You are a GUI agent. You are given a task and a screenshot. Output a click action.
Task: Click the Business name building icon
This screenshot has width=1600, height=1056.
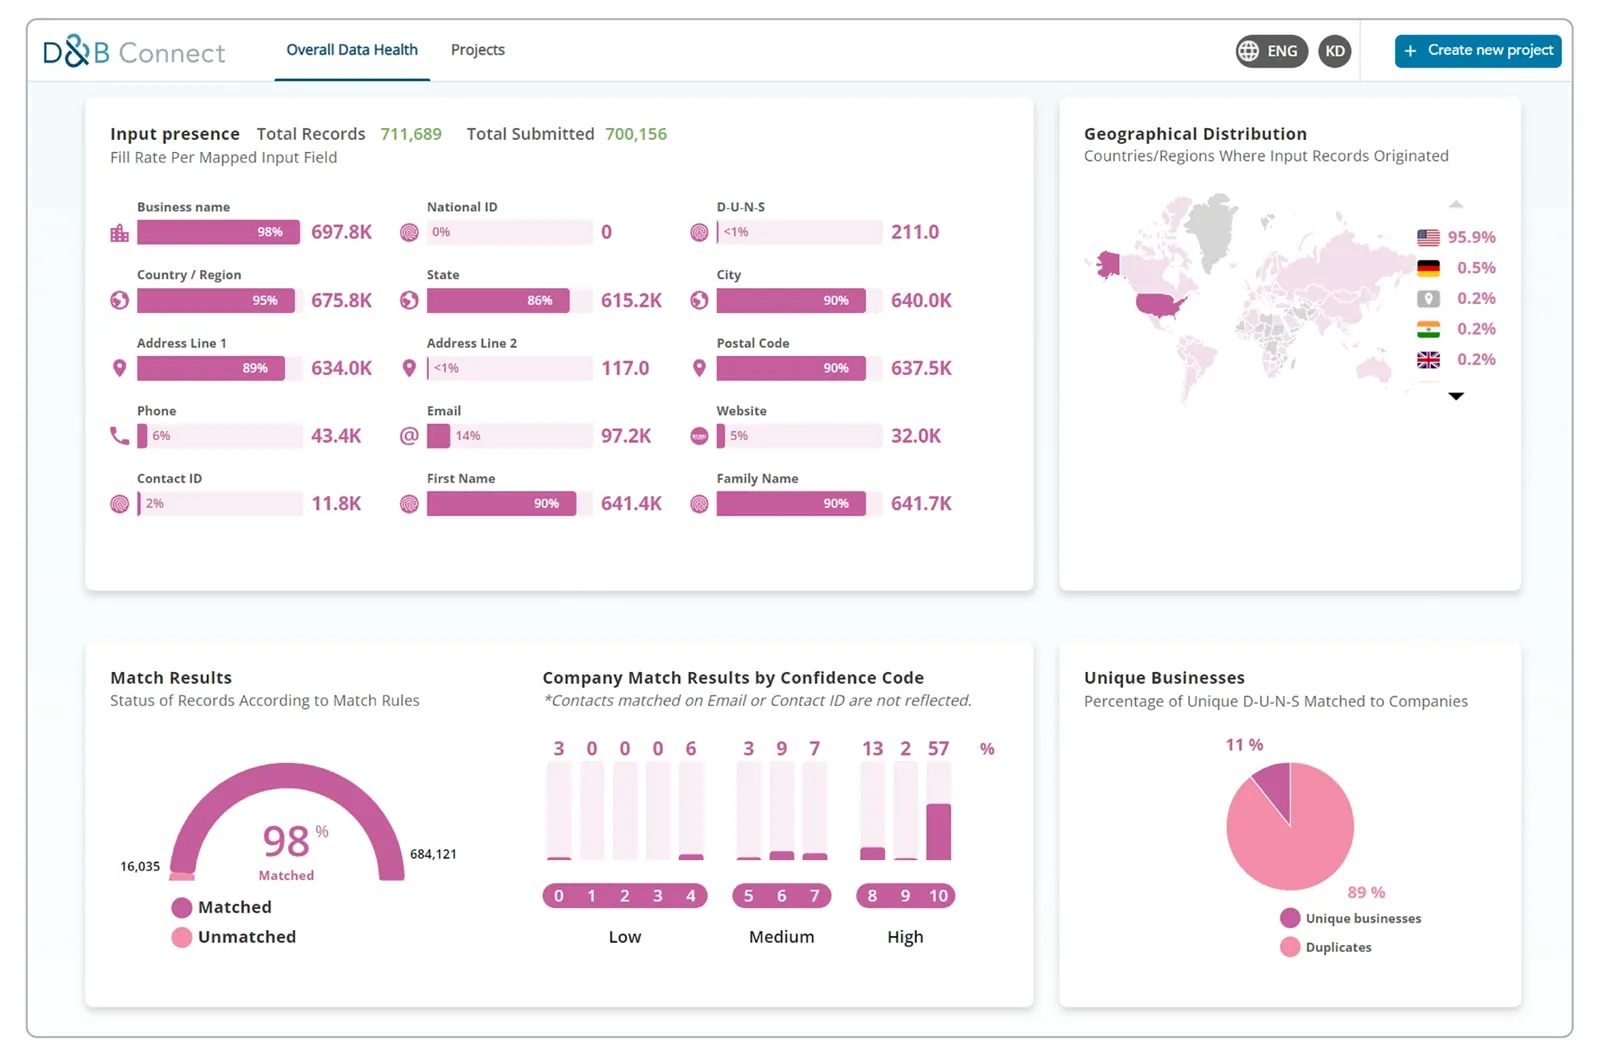pyautogui.click(x=119, y=233)
